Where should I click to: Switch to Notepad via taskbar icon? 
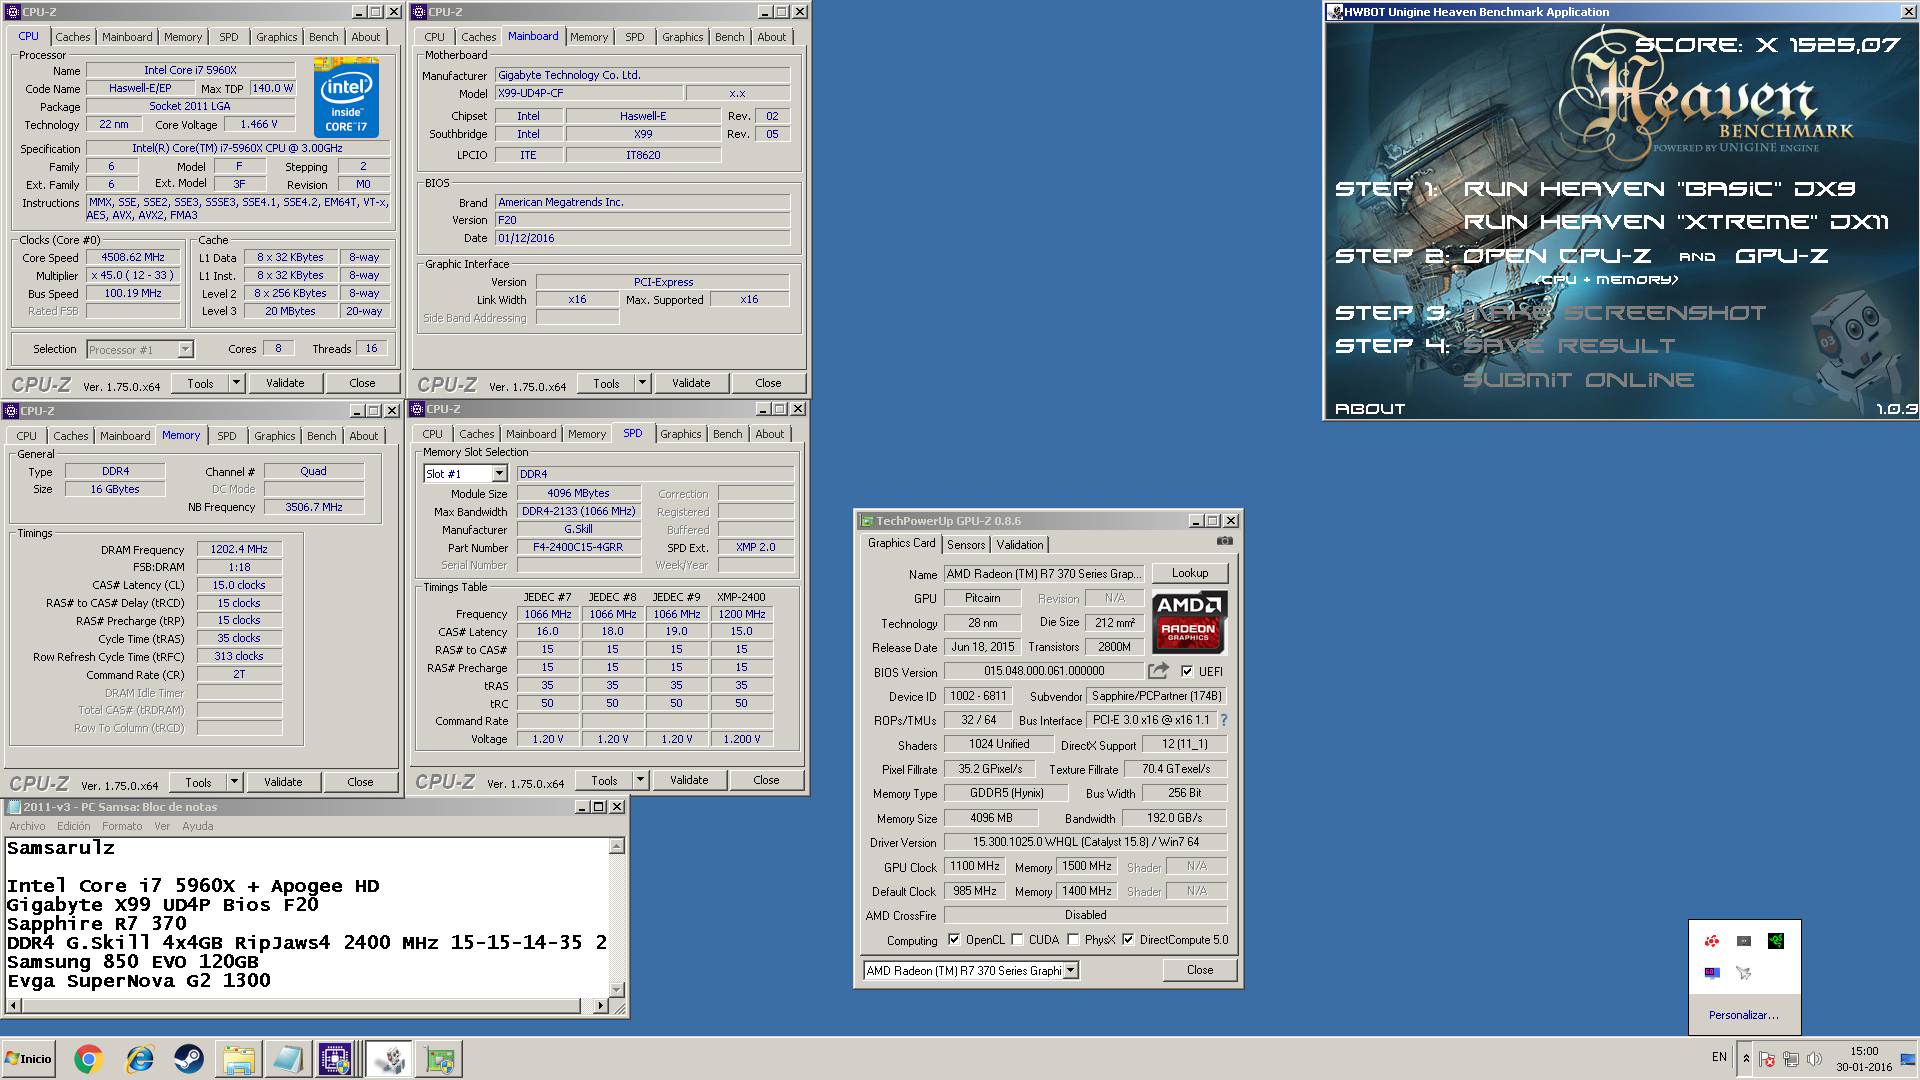[x=287, y=1059]
